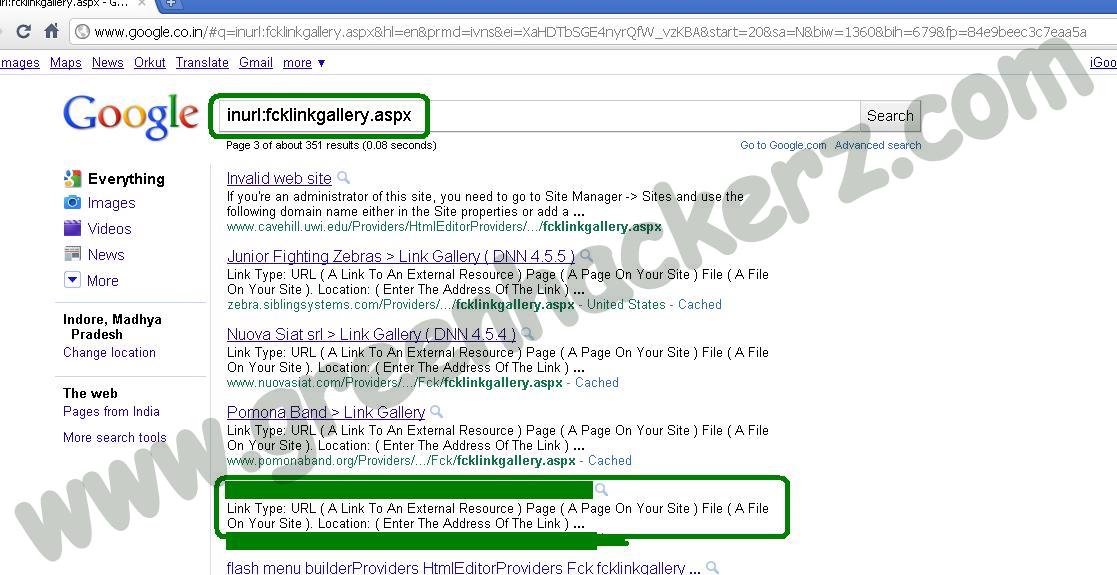Viewport: 1117px width, 575px height.
Task: Select the News filter in the sidebar
Action: (x=105, y=254)
